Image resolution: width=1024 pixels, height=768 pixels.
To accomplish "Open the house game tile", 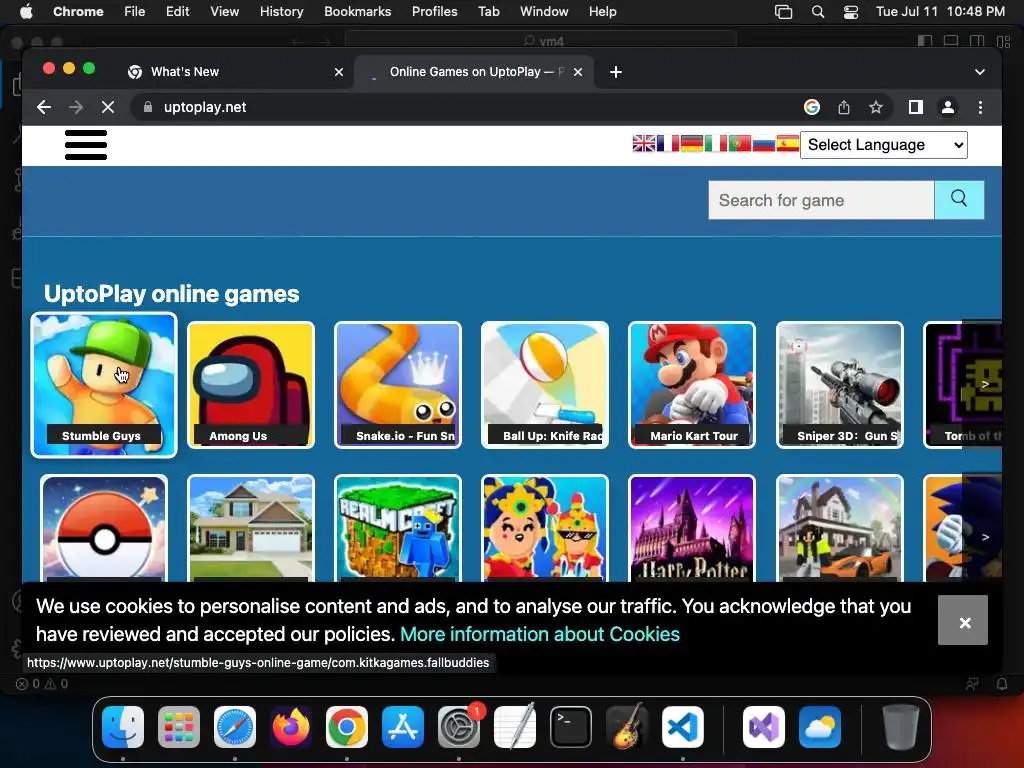I will (251, 528).
